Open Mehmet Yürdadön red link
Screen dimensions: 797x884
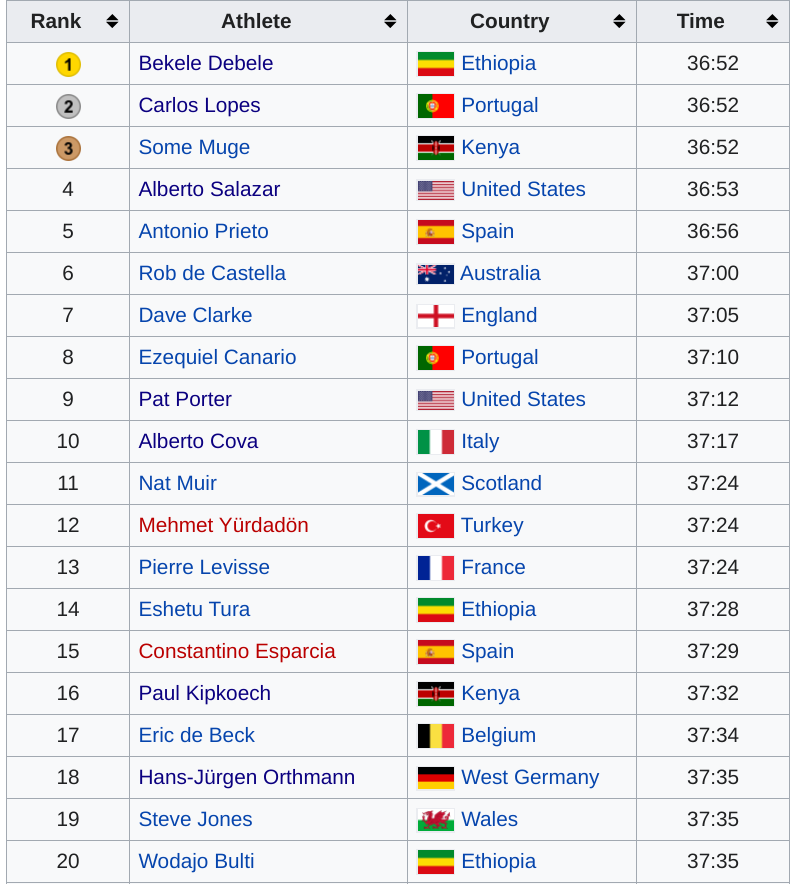click(223, 525)
